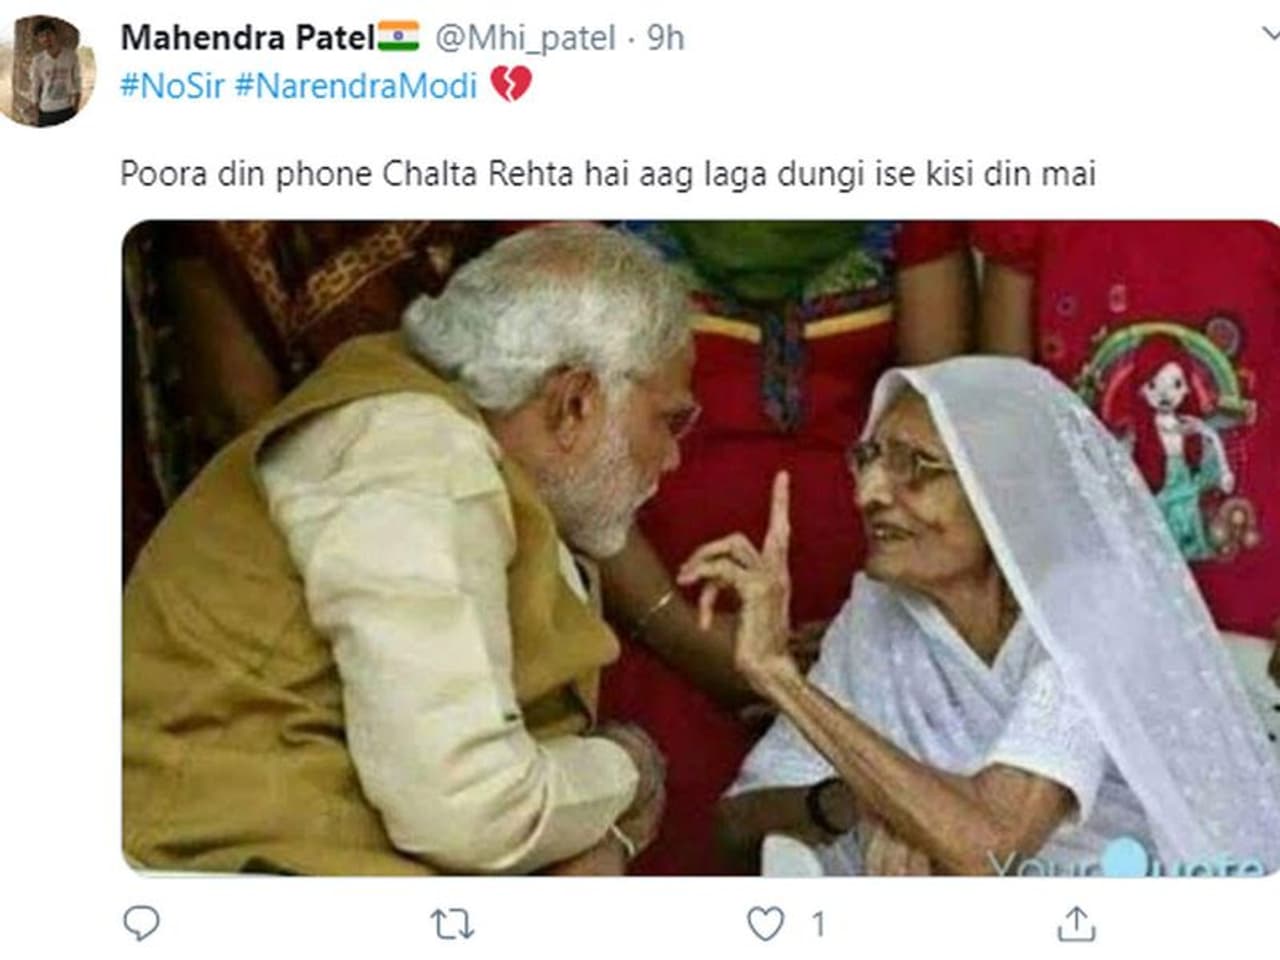Click the 9h timestamp of the tweet
Screen dimensions: 1280x960
[665, 38]
